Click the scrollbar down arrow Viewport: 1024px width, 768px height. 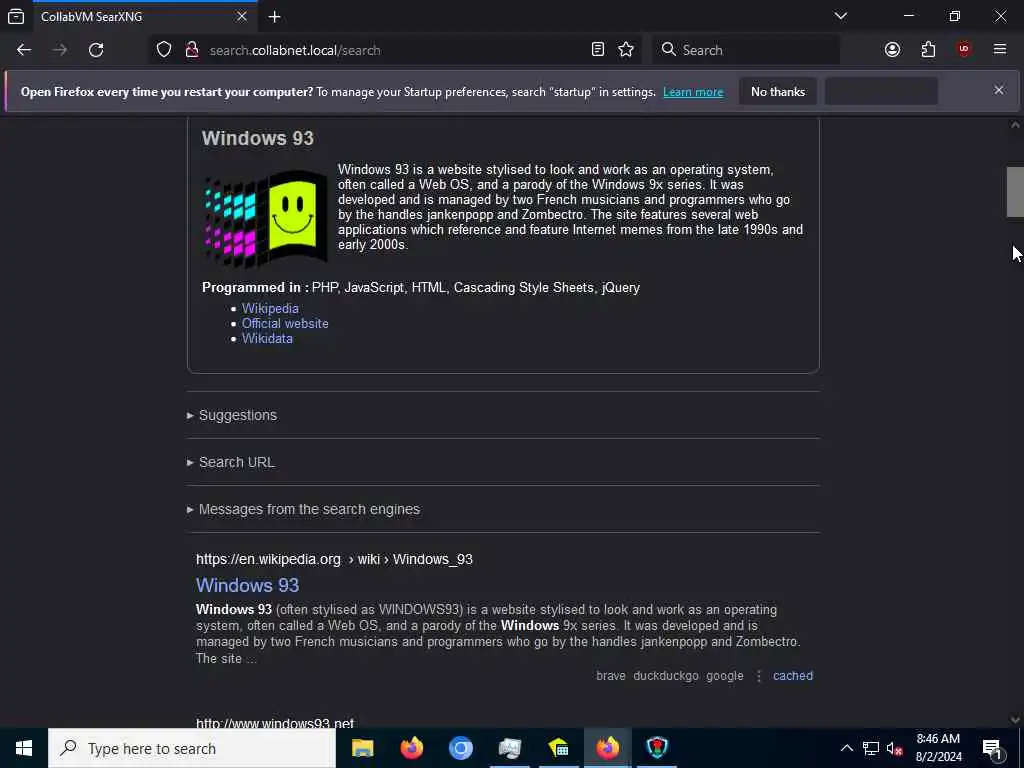pos(1015,720)
